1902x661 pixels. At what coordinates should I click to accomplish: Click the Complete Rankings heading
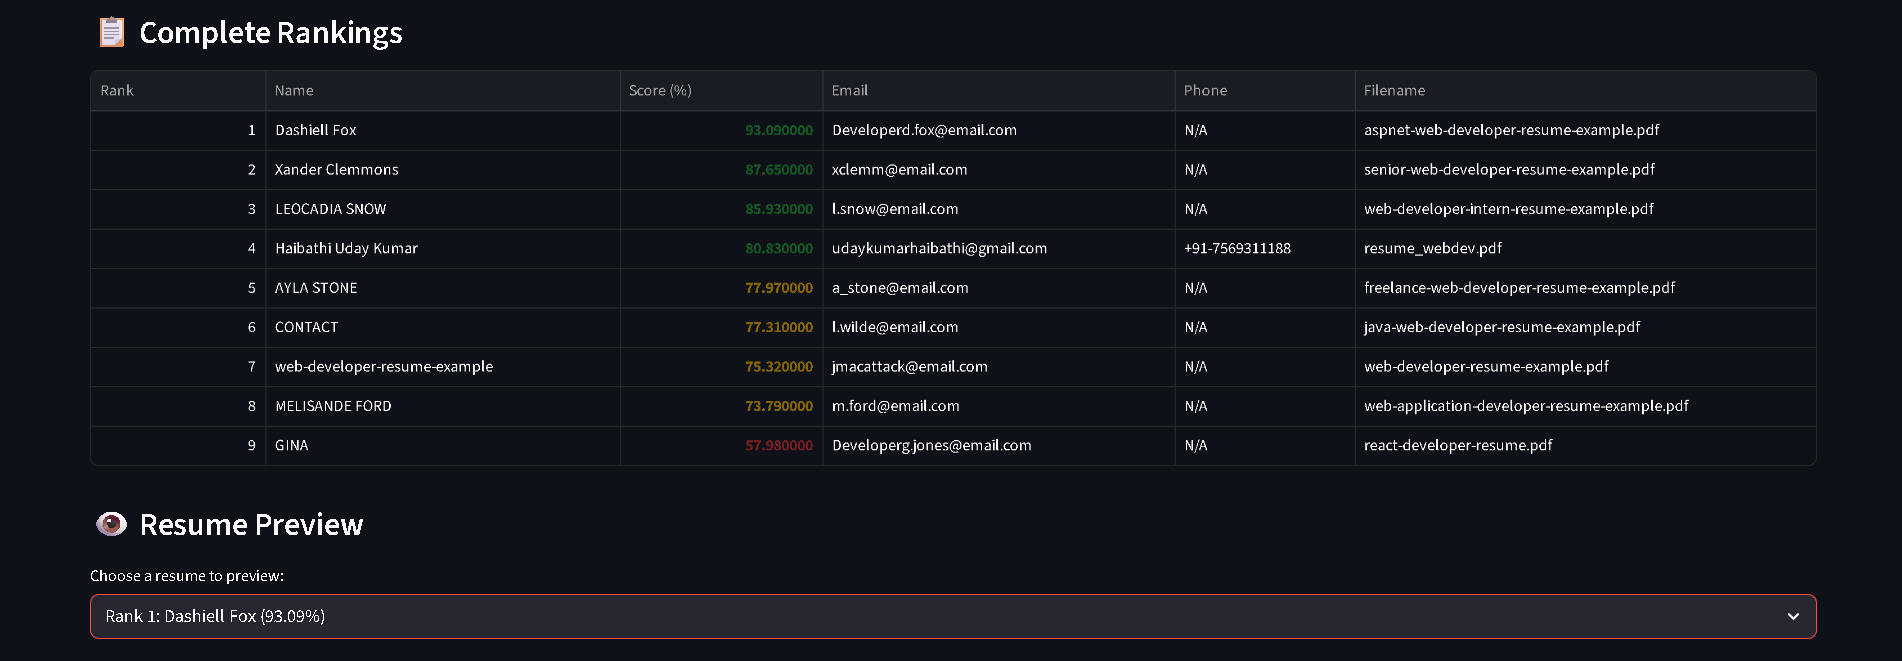270,33
